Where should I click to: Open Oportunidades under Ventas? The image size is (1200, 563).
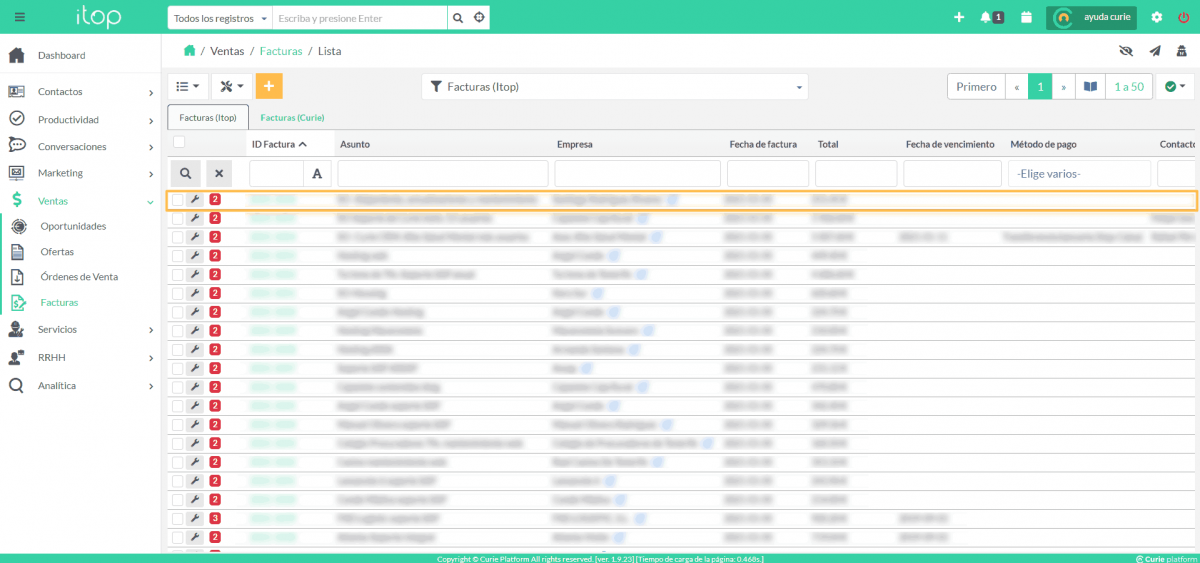(73, 226)
